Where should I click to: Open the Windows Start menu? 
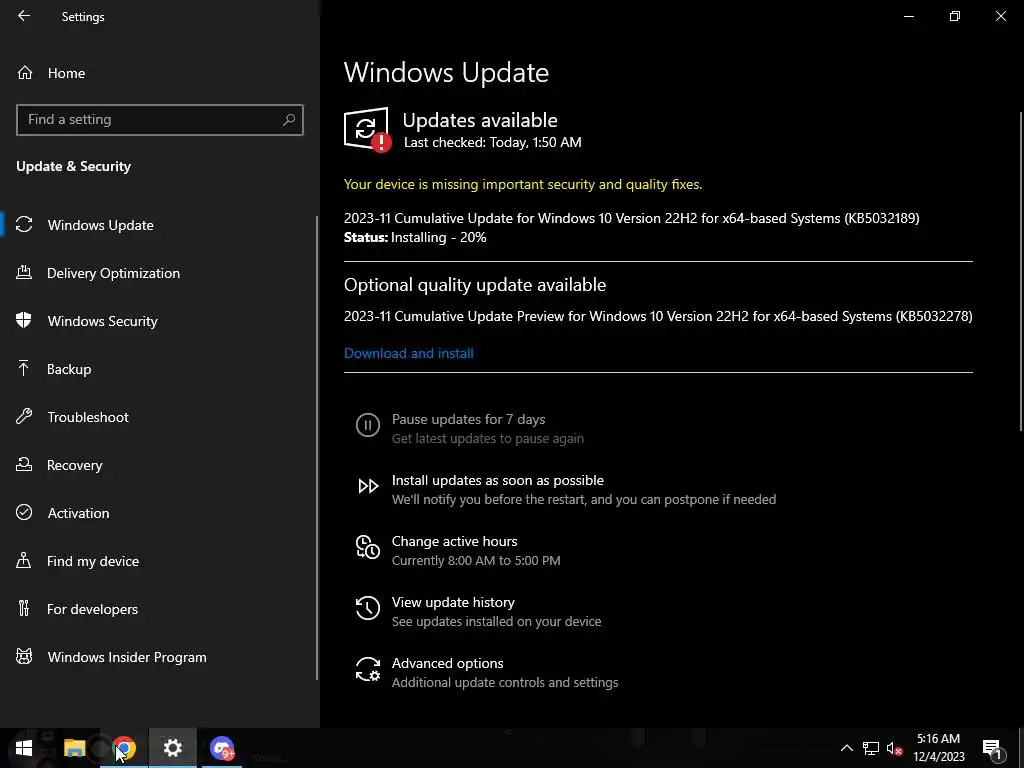coord(24,748)
